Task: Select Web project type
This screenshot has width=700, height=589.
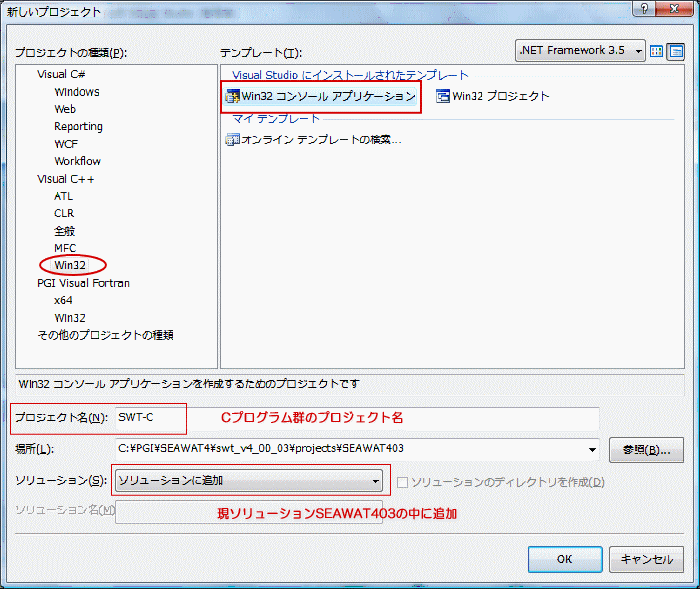Action: pos(65,109)
